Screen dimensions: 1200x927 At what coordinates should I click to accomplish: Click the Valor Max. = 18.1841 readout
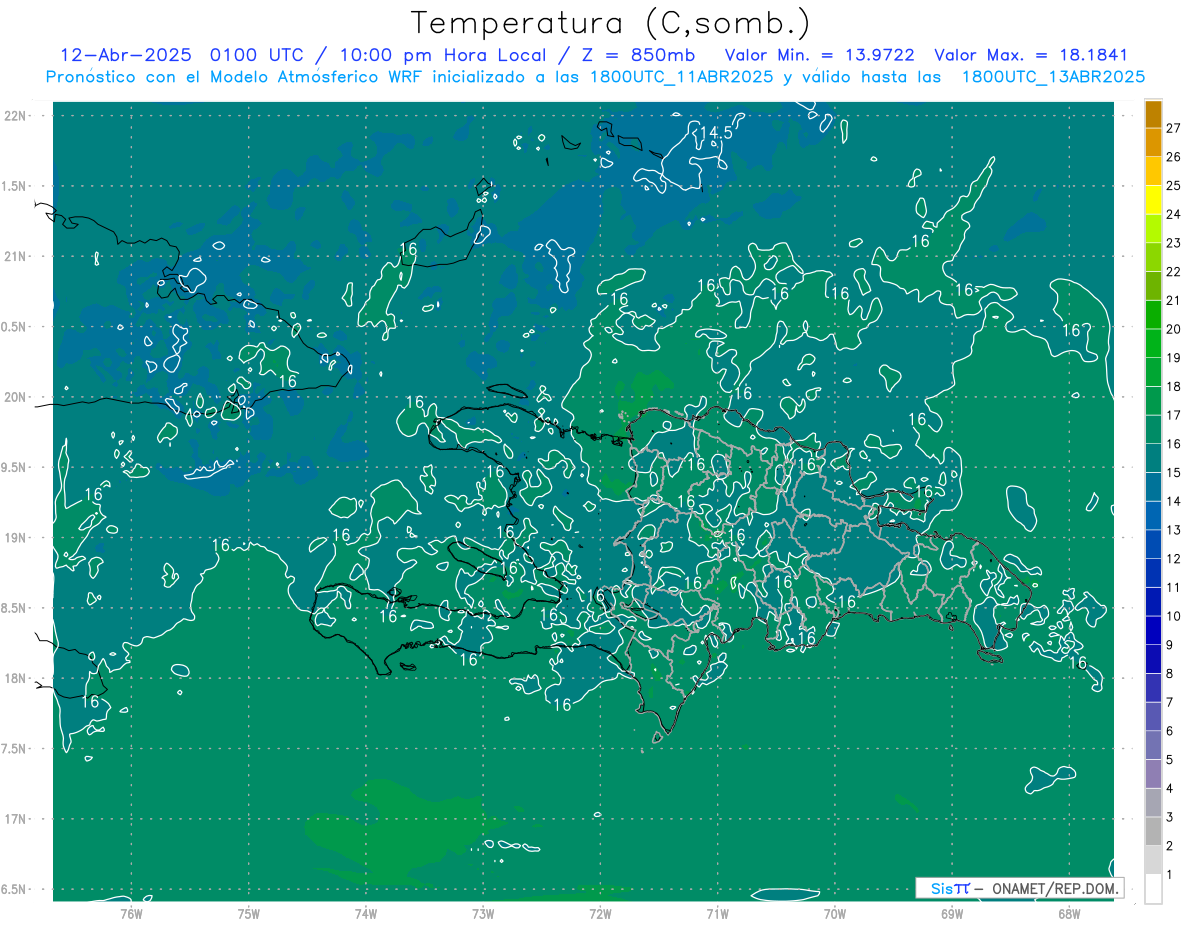pyautogui.click(x=1031, y=55)
